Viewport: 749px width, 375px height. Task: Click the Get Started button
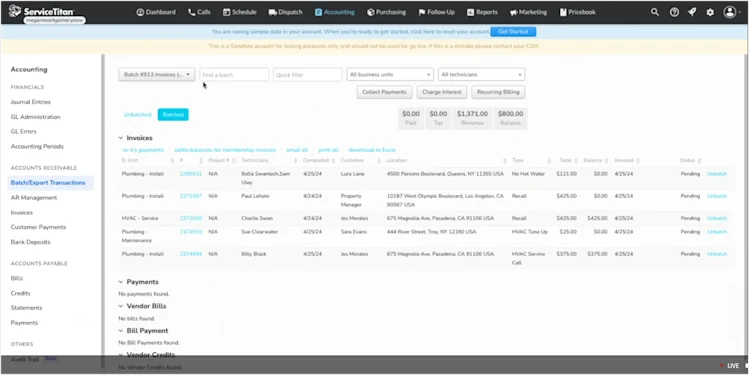tap(513, 32)
